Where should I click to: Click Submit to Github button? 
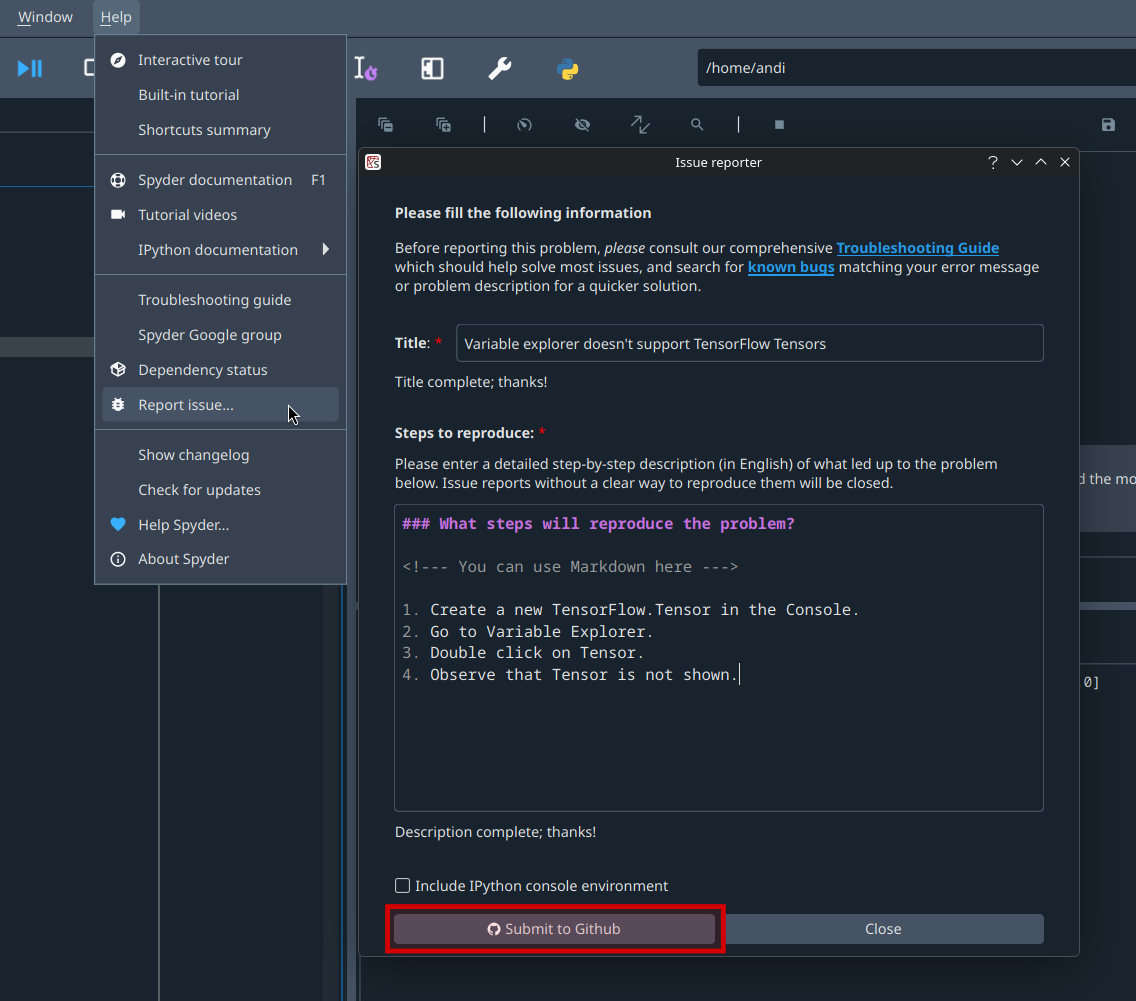[x=554, y=929]
